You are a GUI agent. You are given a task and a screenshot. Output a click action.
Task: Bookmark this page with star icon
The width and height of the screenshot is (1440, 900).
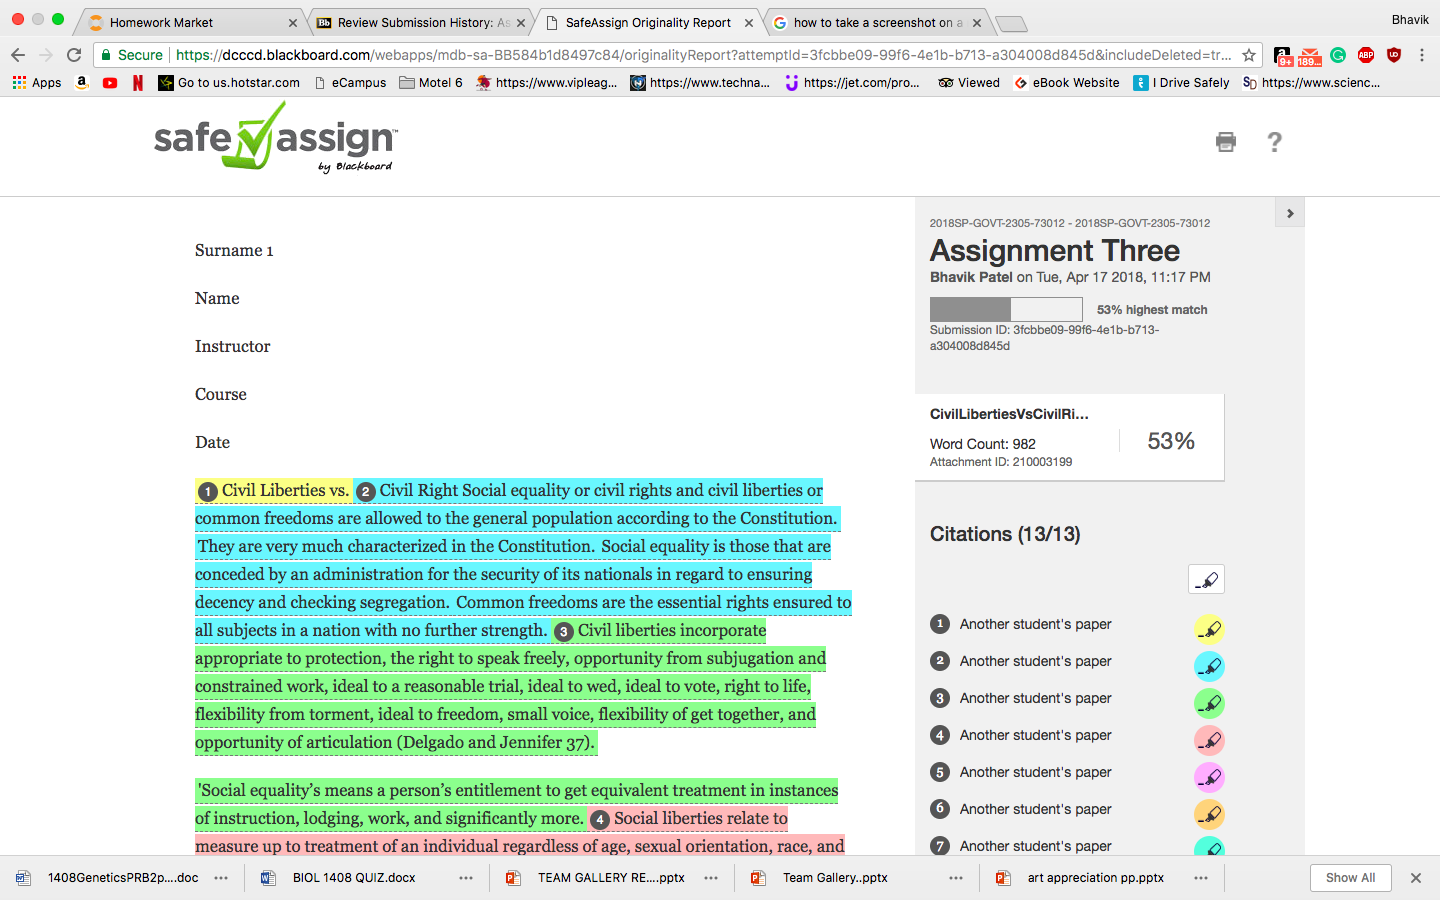click(x=1249, y=55)
